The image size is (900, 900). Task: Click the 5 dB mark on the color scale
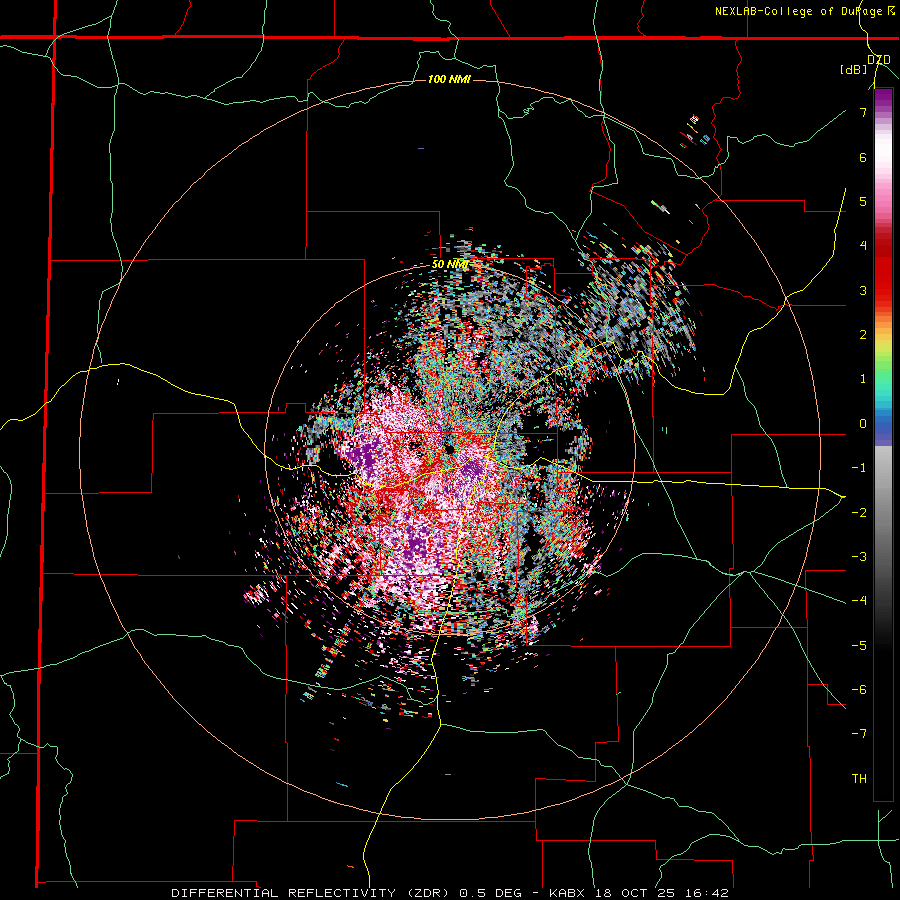click(x=863, y=201)
